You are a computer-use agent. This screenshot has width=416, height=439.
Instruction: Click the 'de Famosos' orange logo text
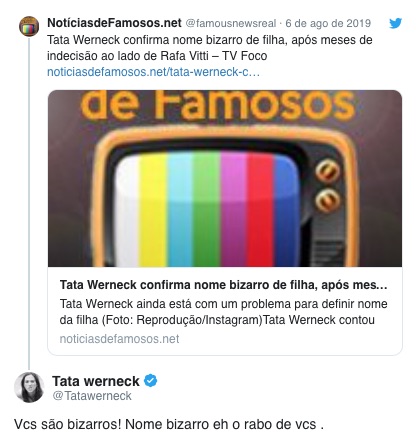[x=217, y=105]
